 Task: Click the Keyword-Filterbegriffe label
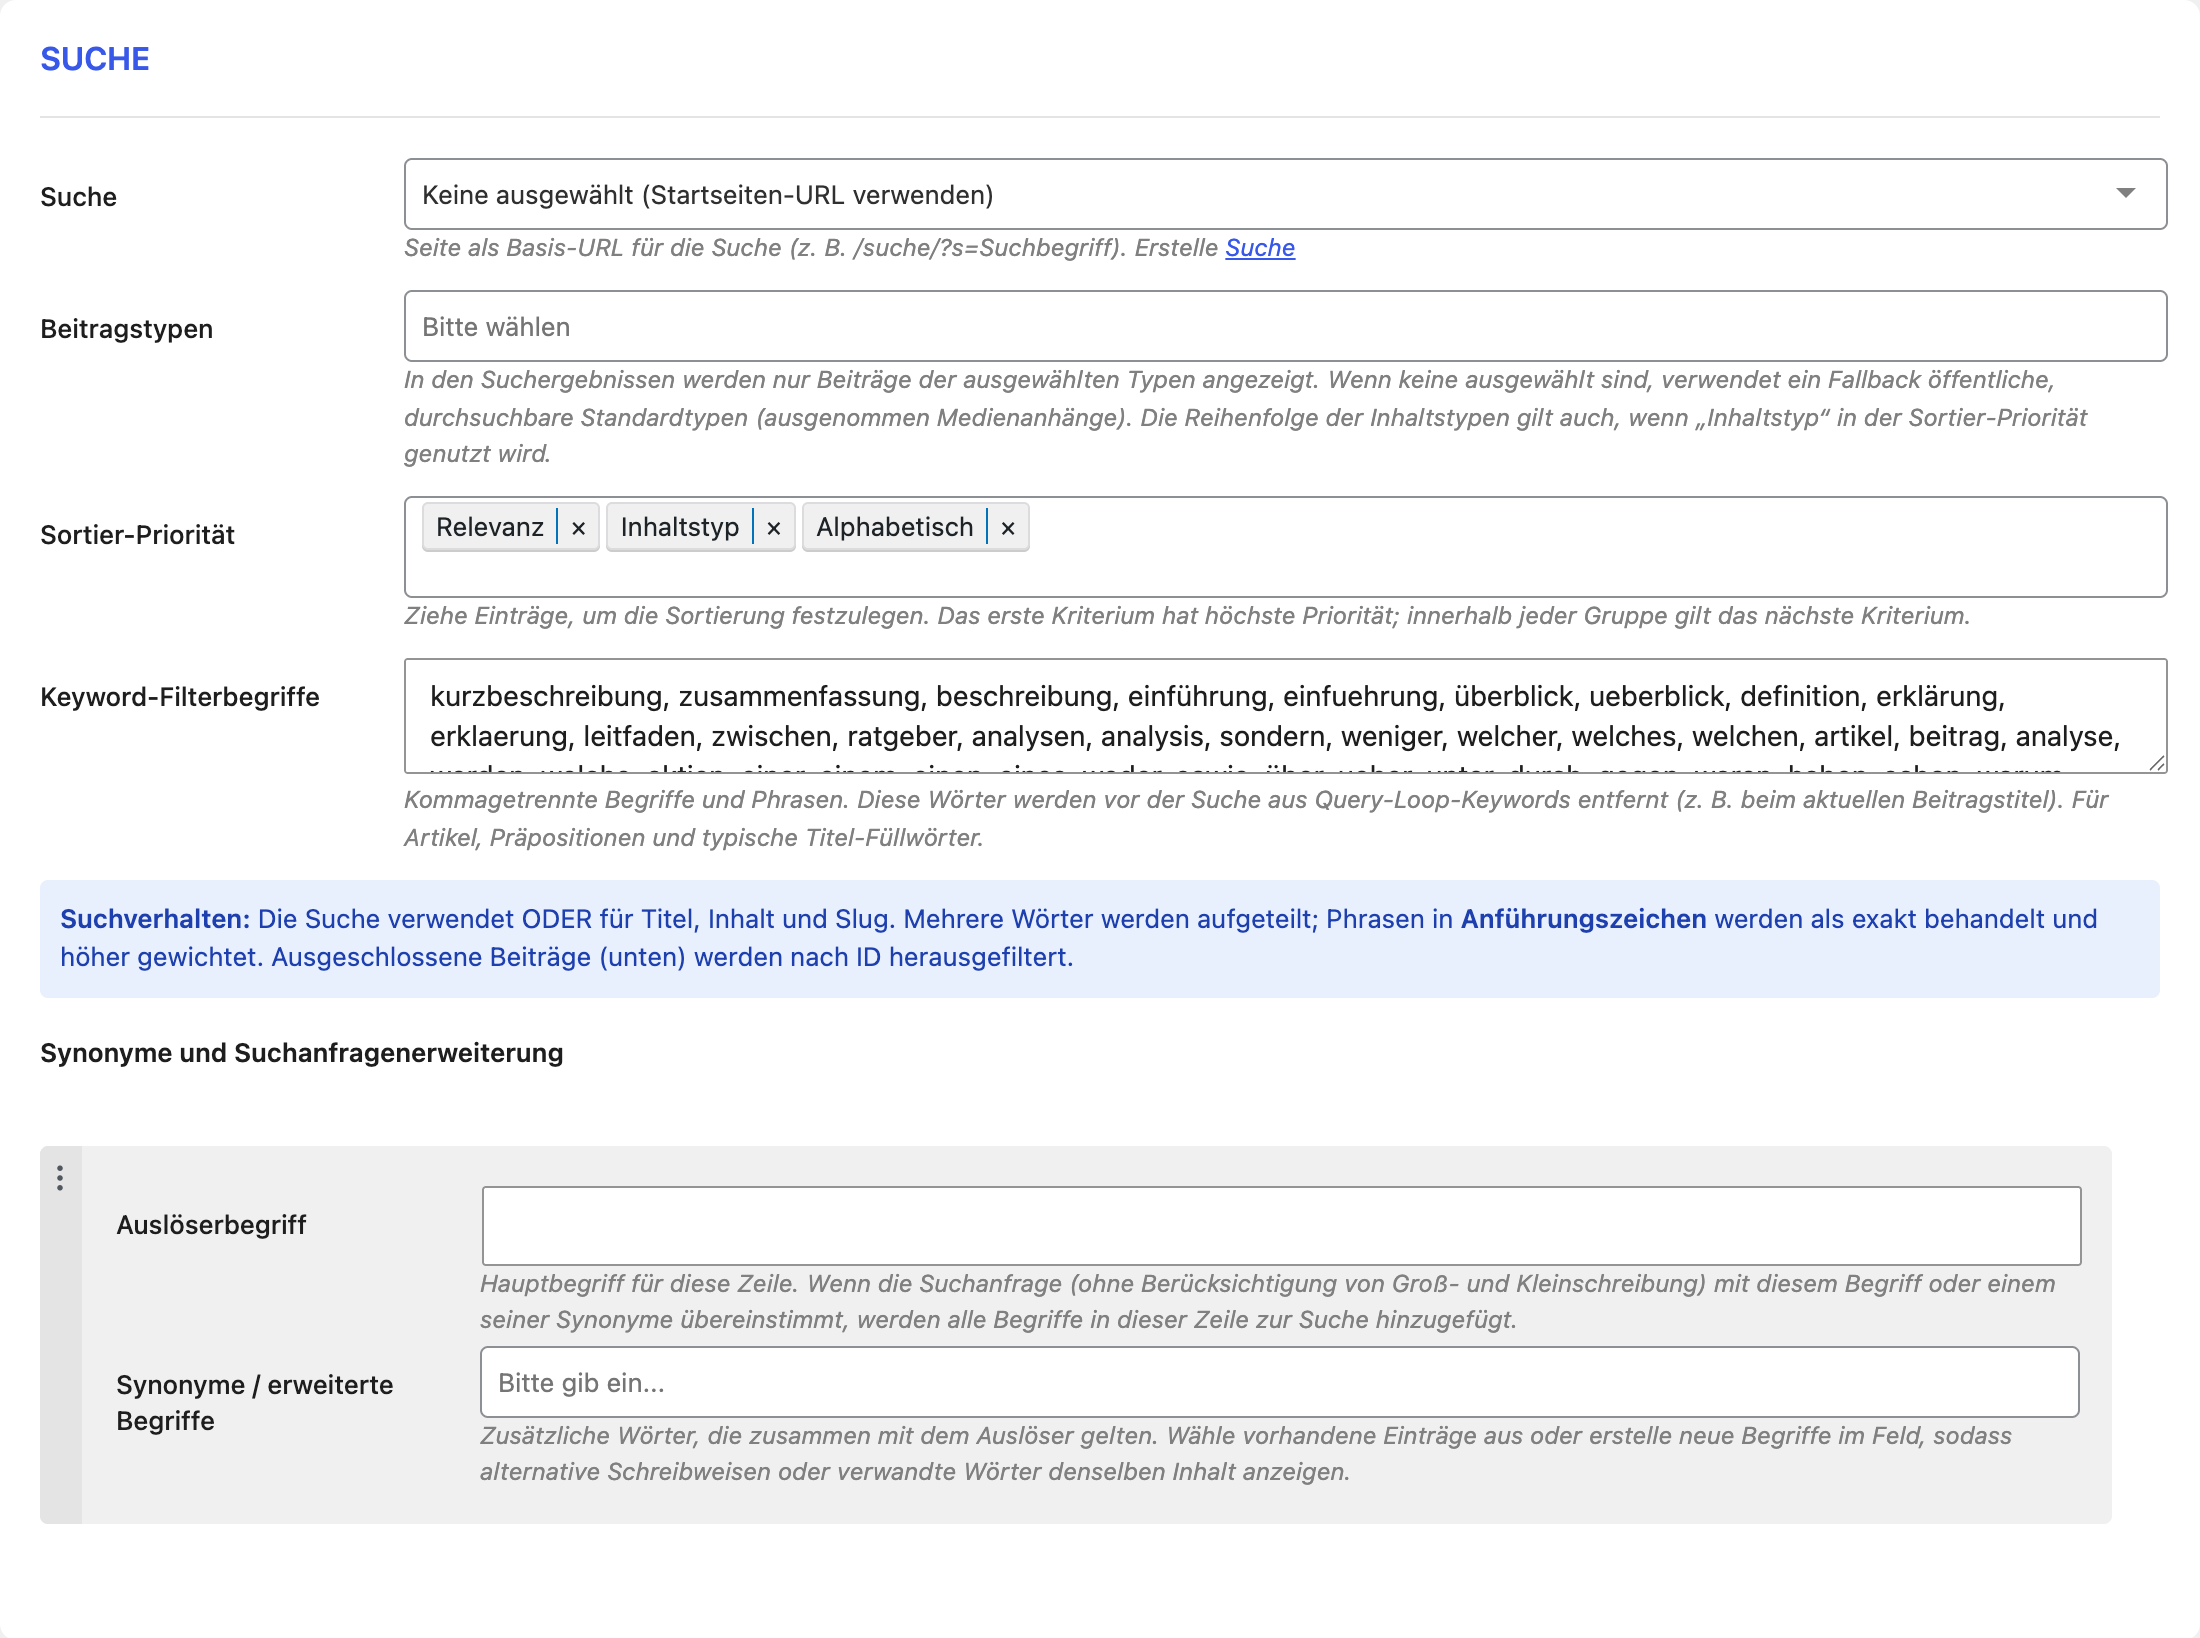[x=180, y=697]
